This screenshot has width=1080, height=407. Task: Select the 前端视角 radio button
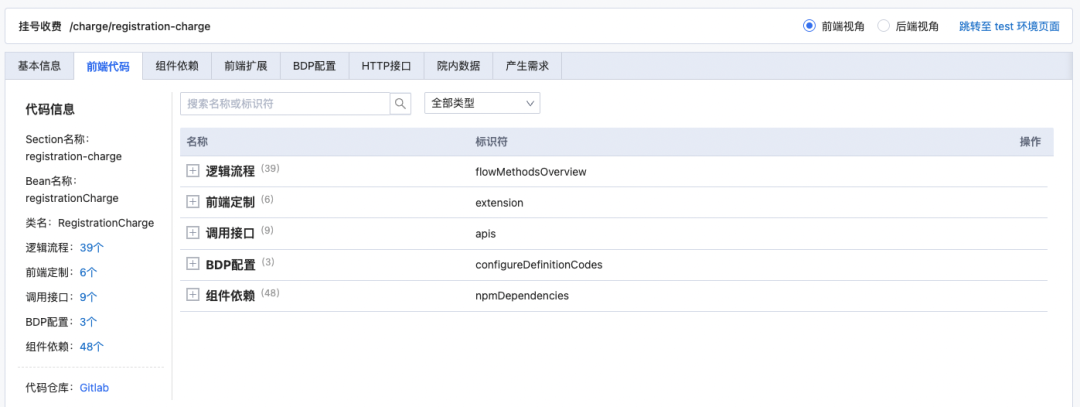[x=809, y=26]
